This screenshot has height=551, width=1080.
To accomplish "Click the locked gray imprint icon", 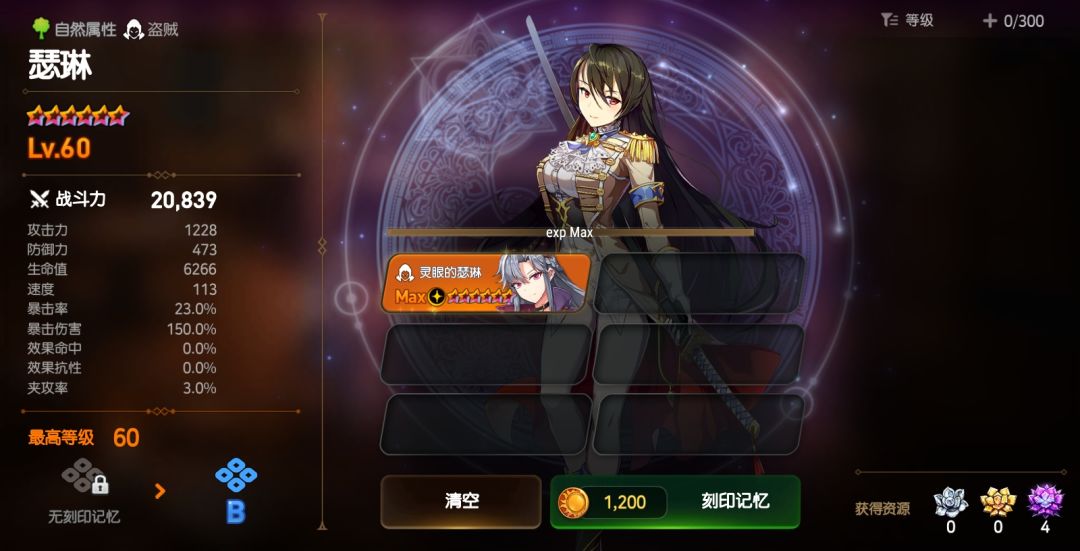I will [86, 476].
